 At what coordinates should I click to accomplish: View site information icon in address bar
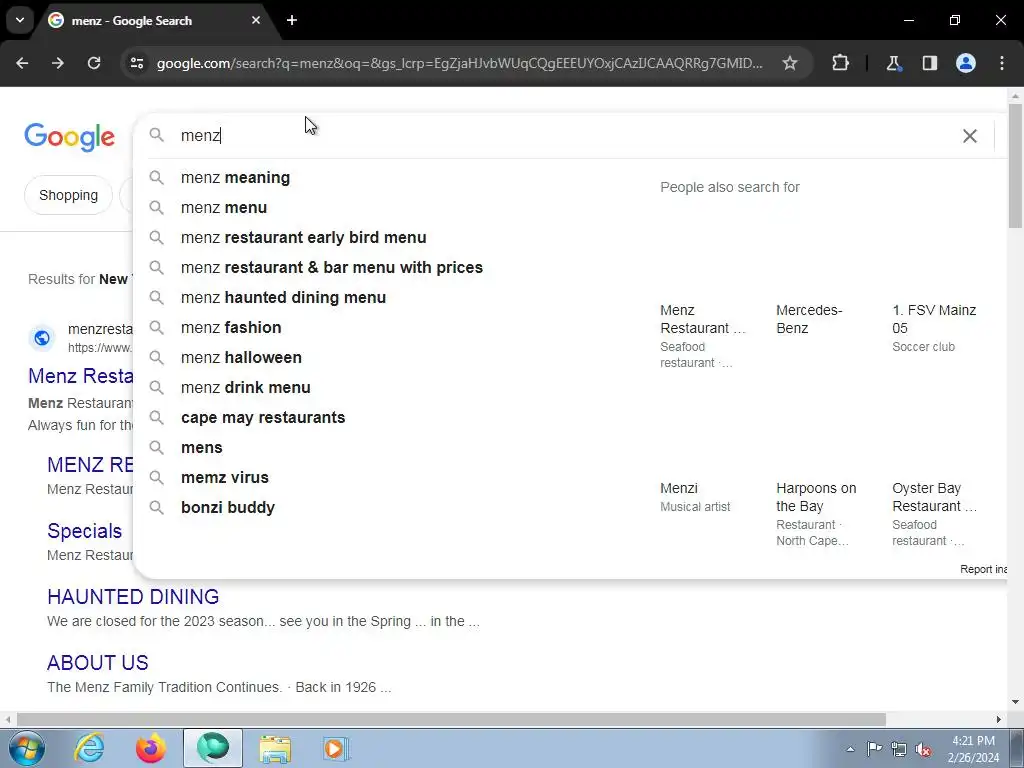[137, 63]
